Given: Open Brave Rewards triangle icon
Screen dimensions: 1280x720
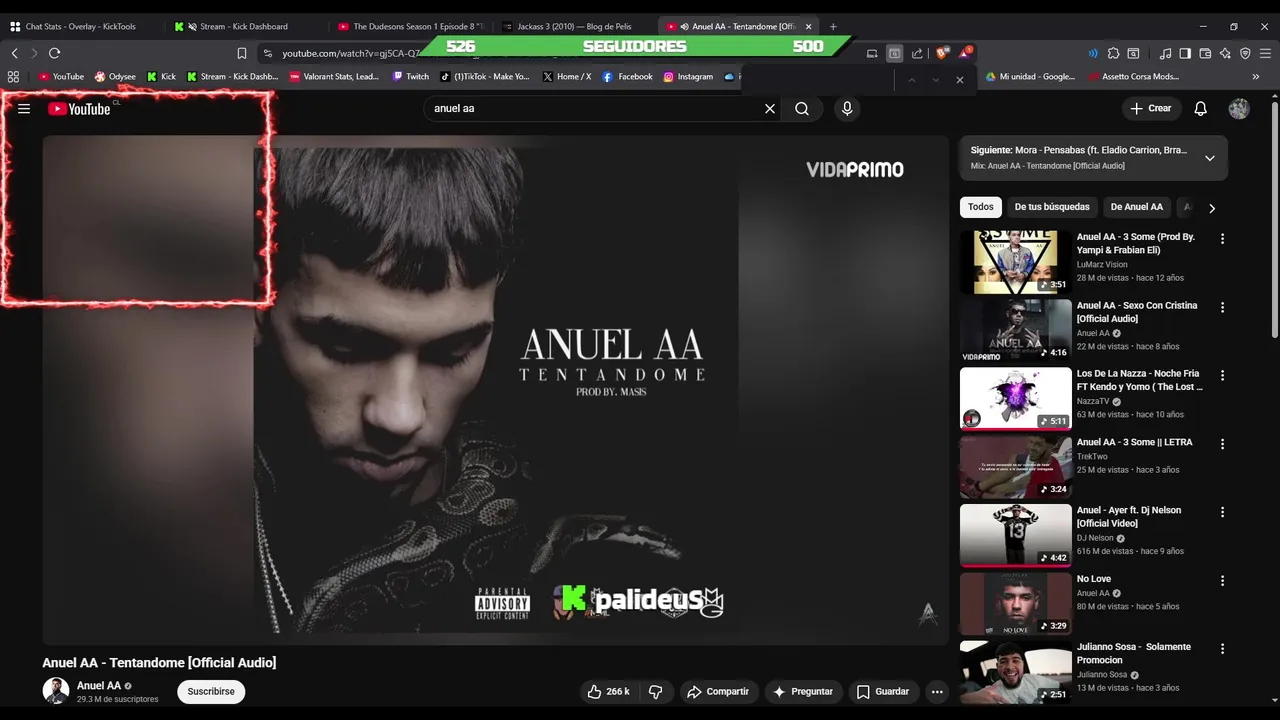Looking at the screenshot, I should click(x=965, y=53).
